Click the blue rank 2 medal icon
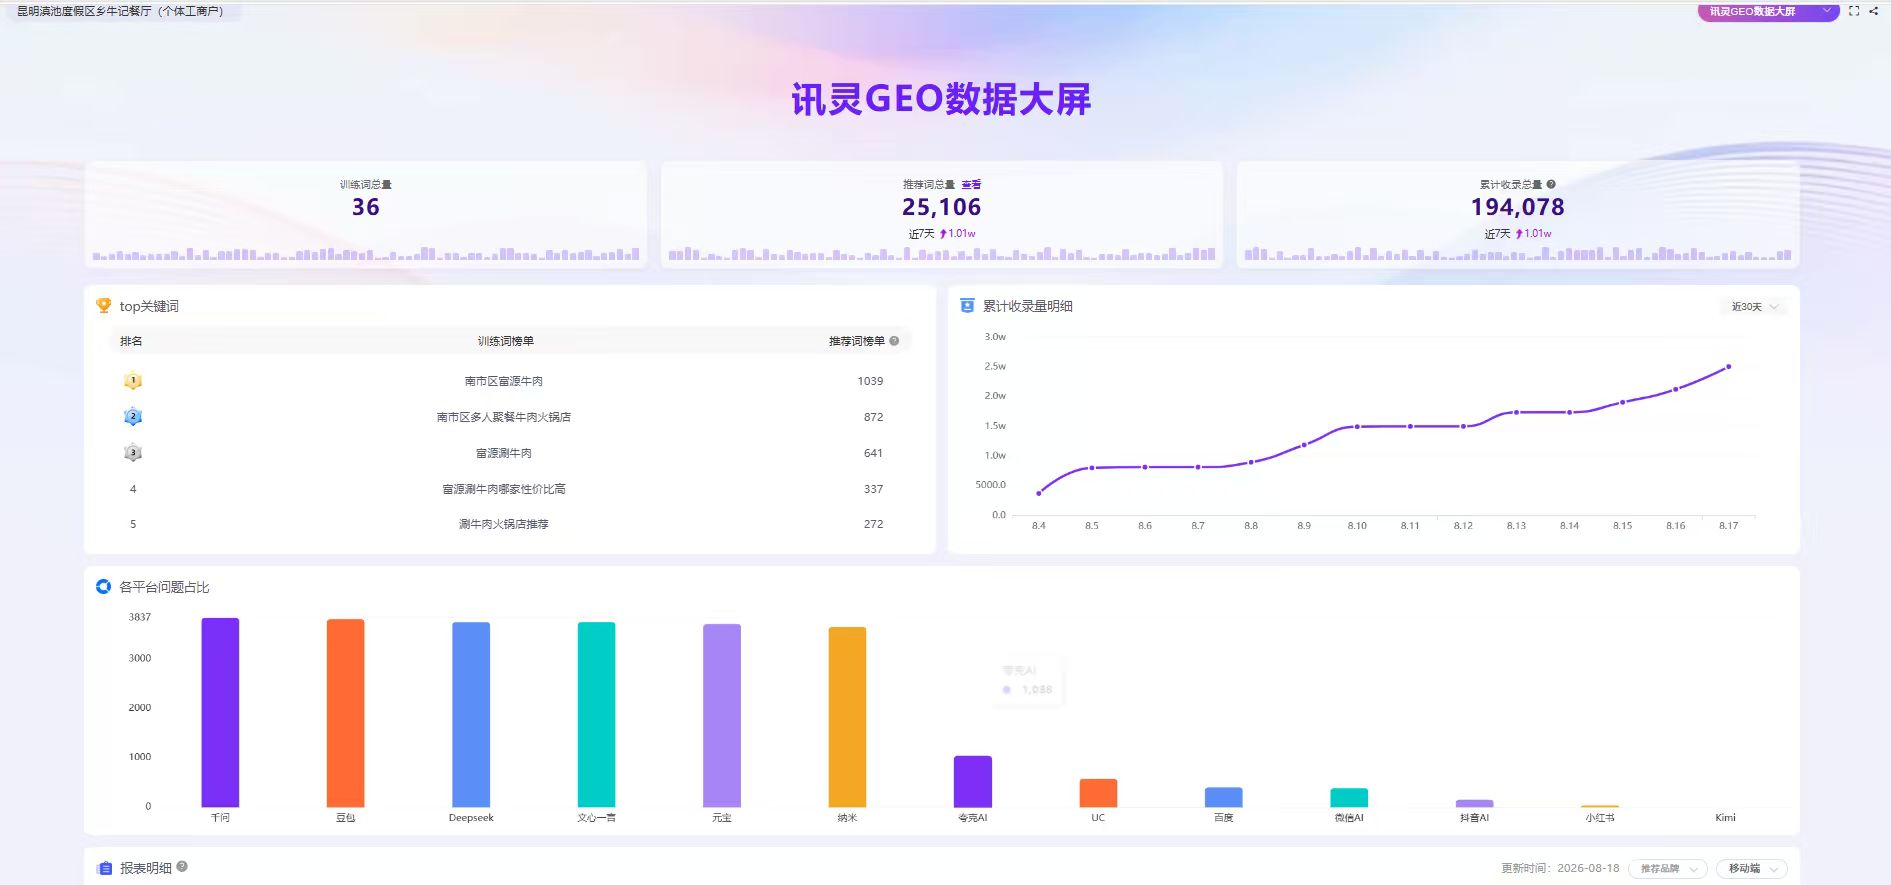Viewport: 1891px width, 885px height. [x=133, y=417]
